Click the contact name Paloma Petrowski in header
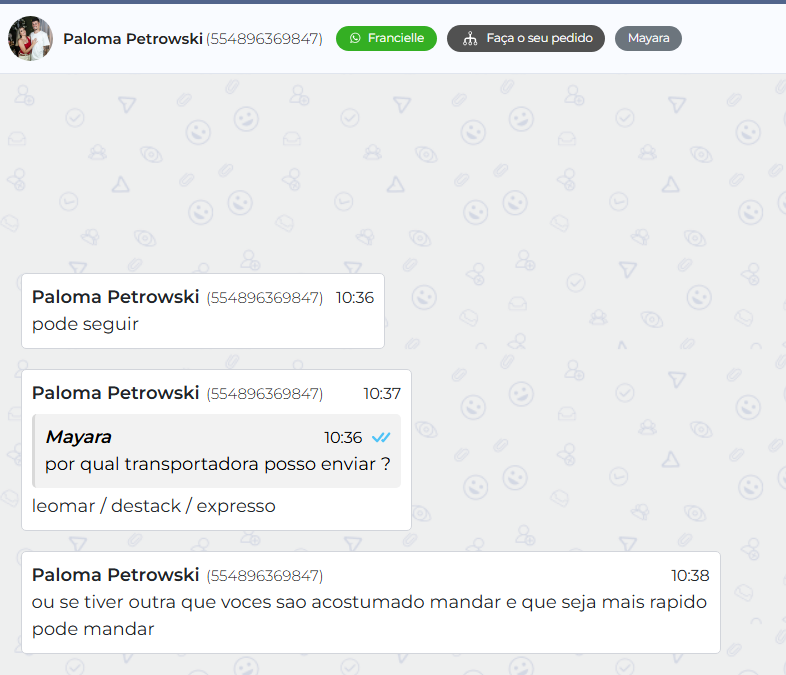The height and width of the screenshot is (675, 786). pyautogui.click(x=133, y=39)
